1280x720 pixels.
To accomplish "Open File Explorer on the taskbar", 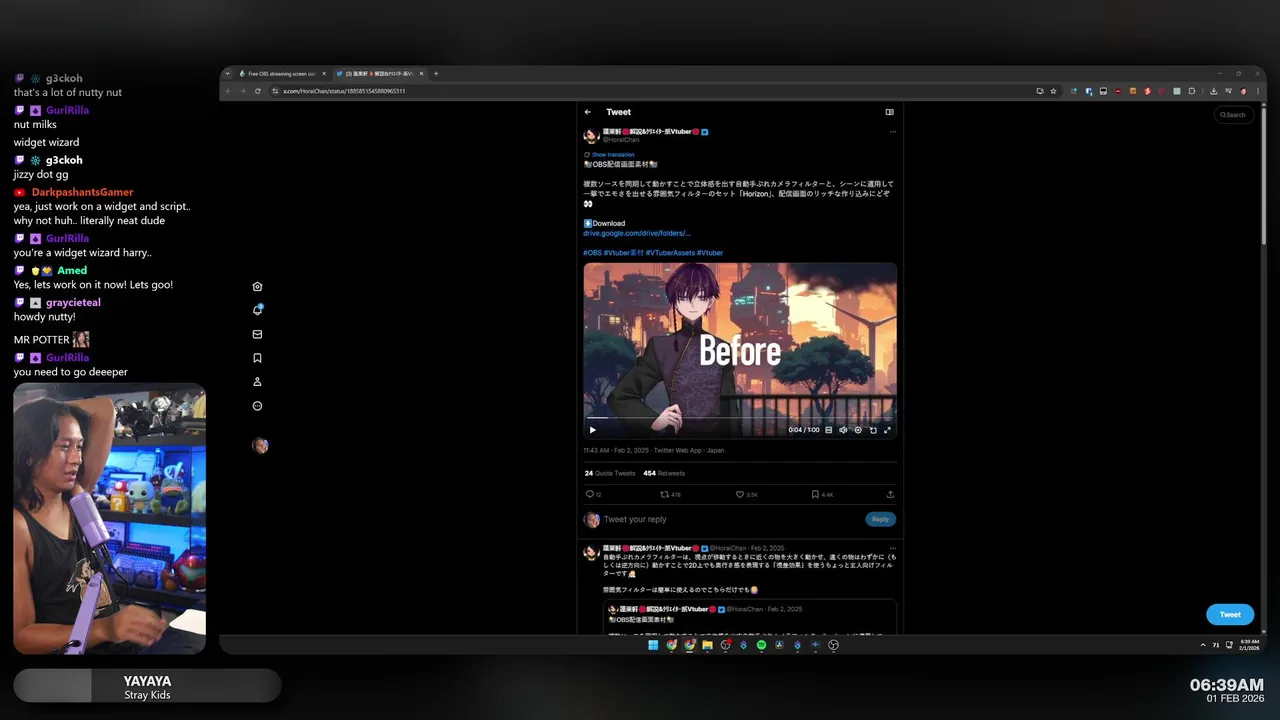I will 707,645.
